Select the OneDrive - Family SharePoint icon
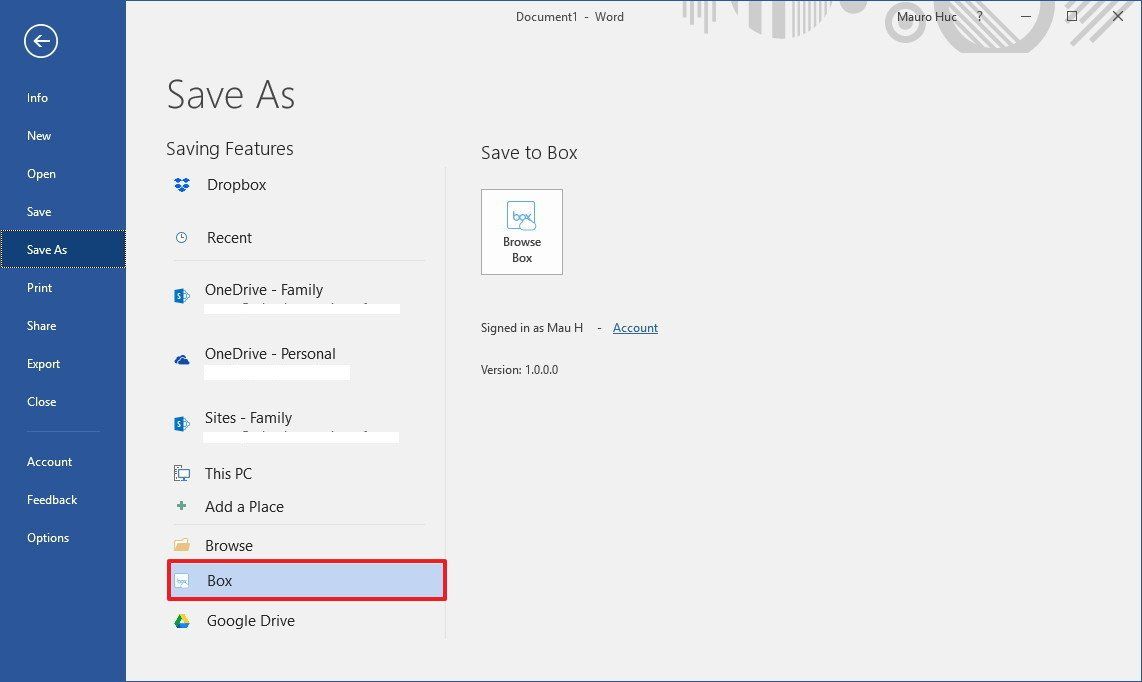The image size is (1142, 682). click(x=181, y=295)
